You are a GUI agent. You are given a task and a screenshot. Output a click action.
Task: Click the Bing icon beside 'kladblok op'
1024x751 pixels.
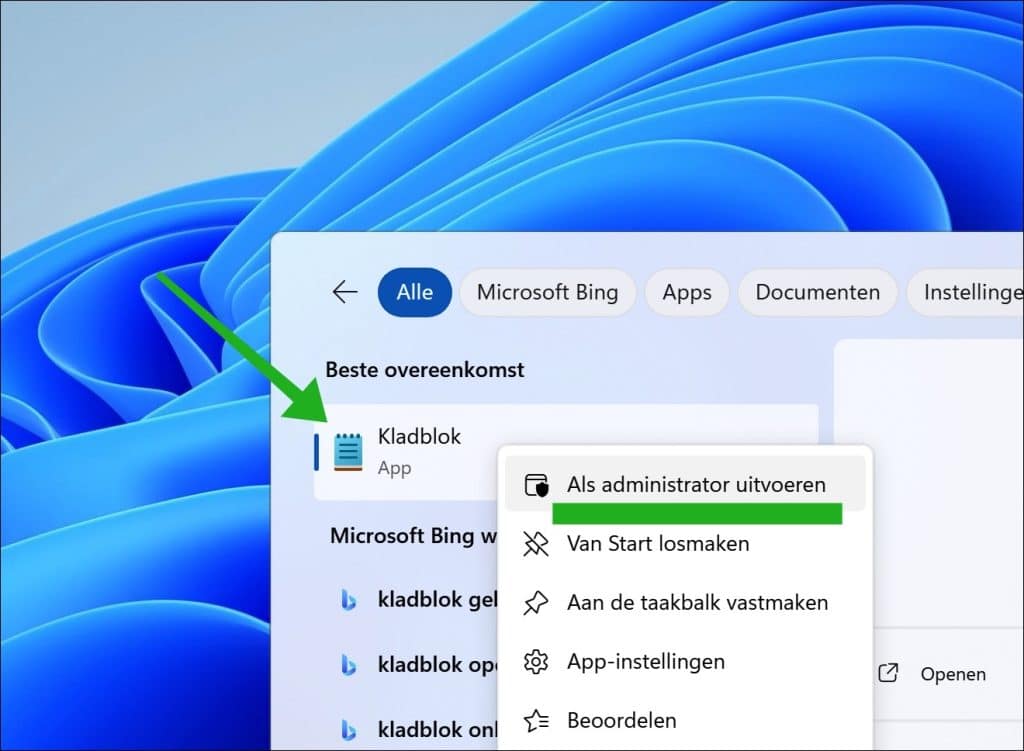(349, 665)
